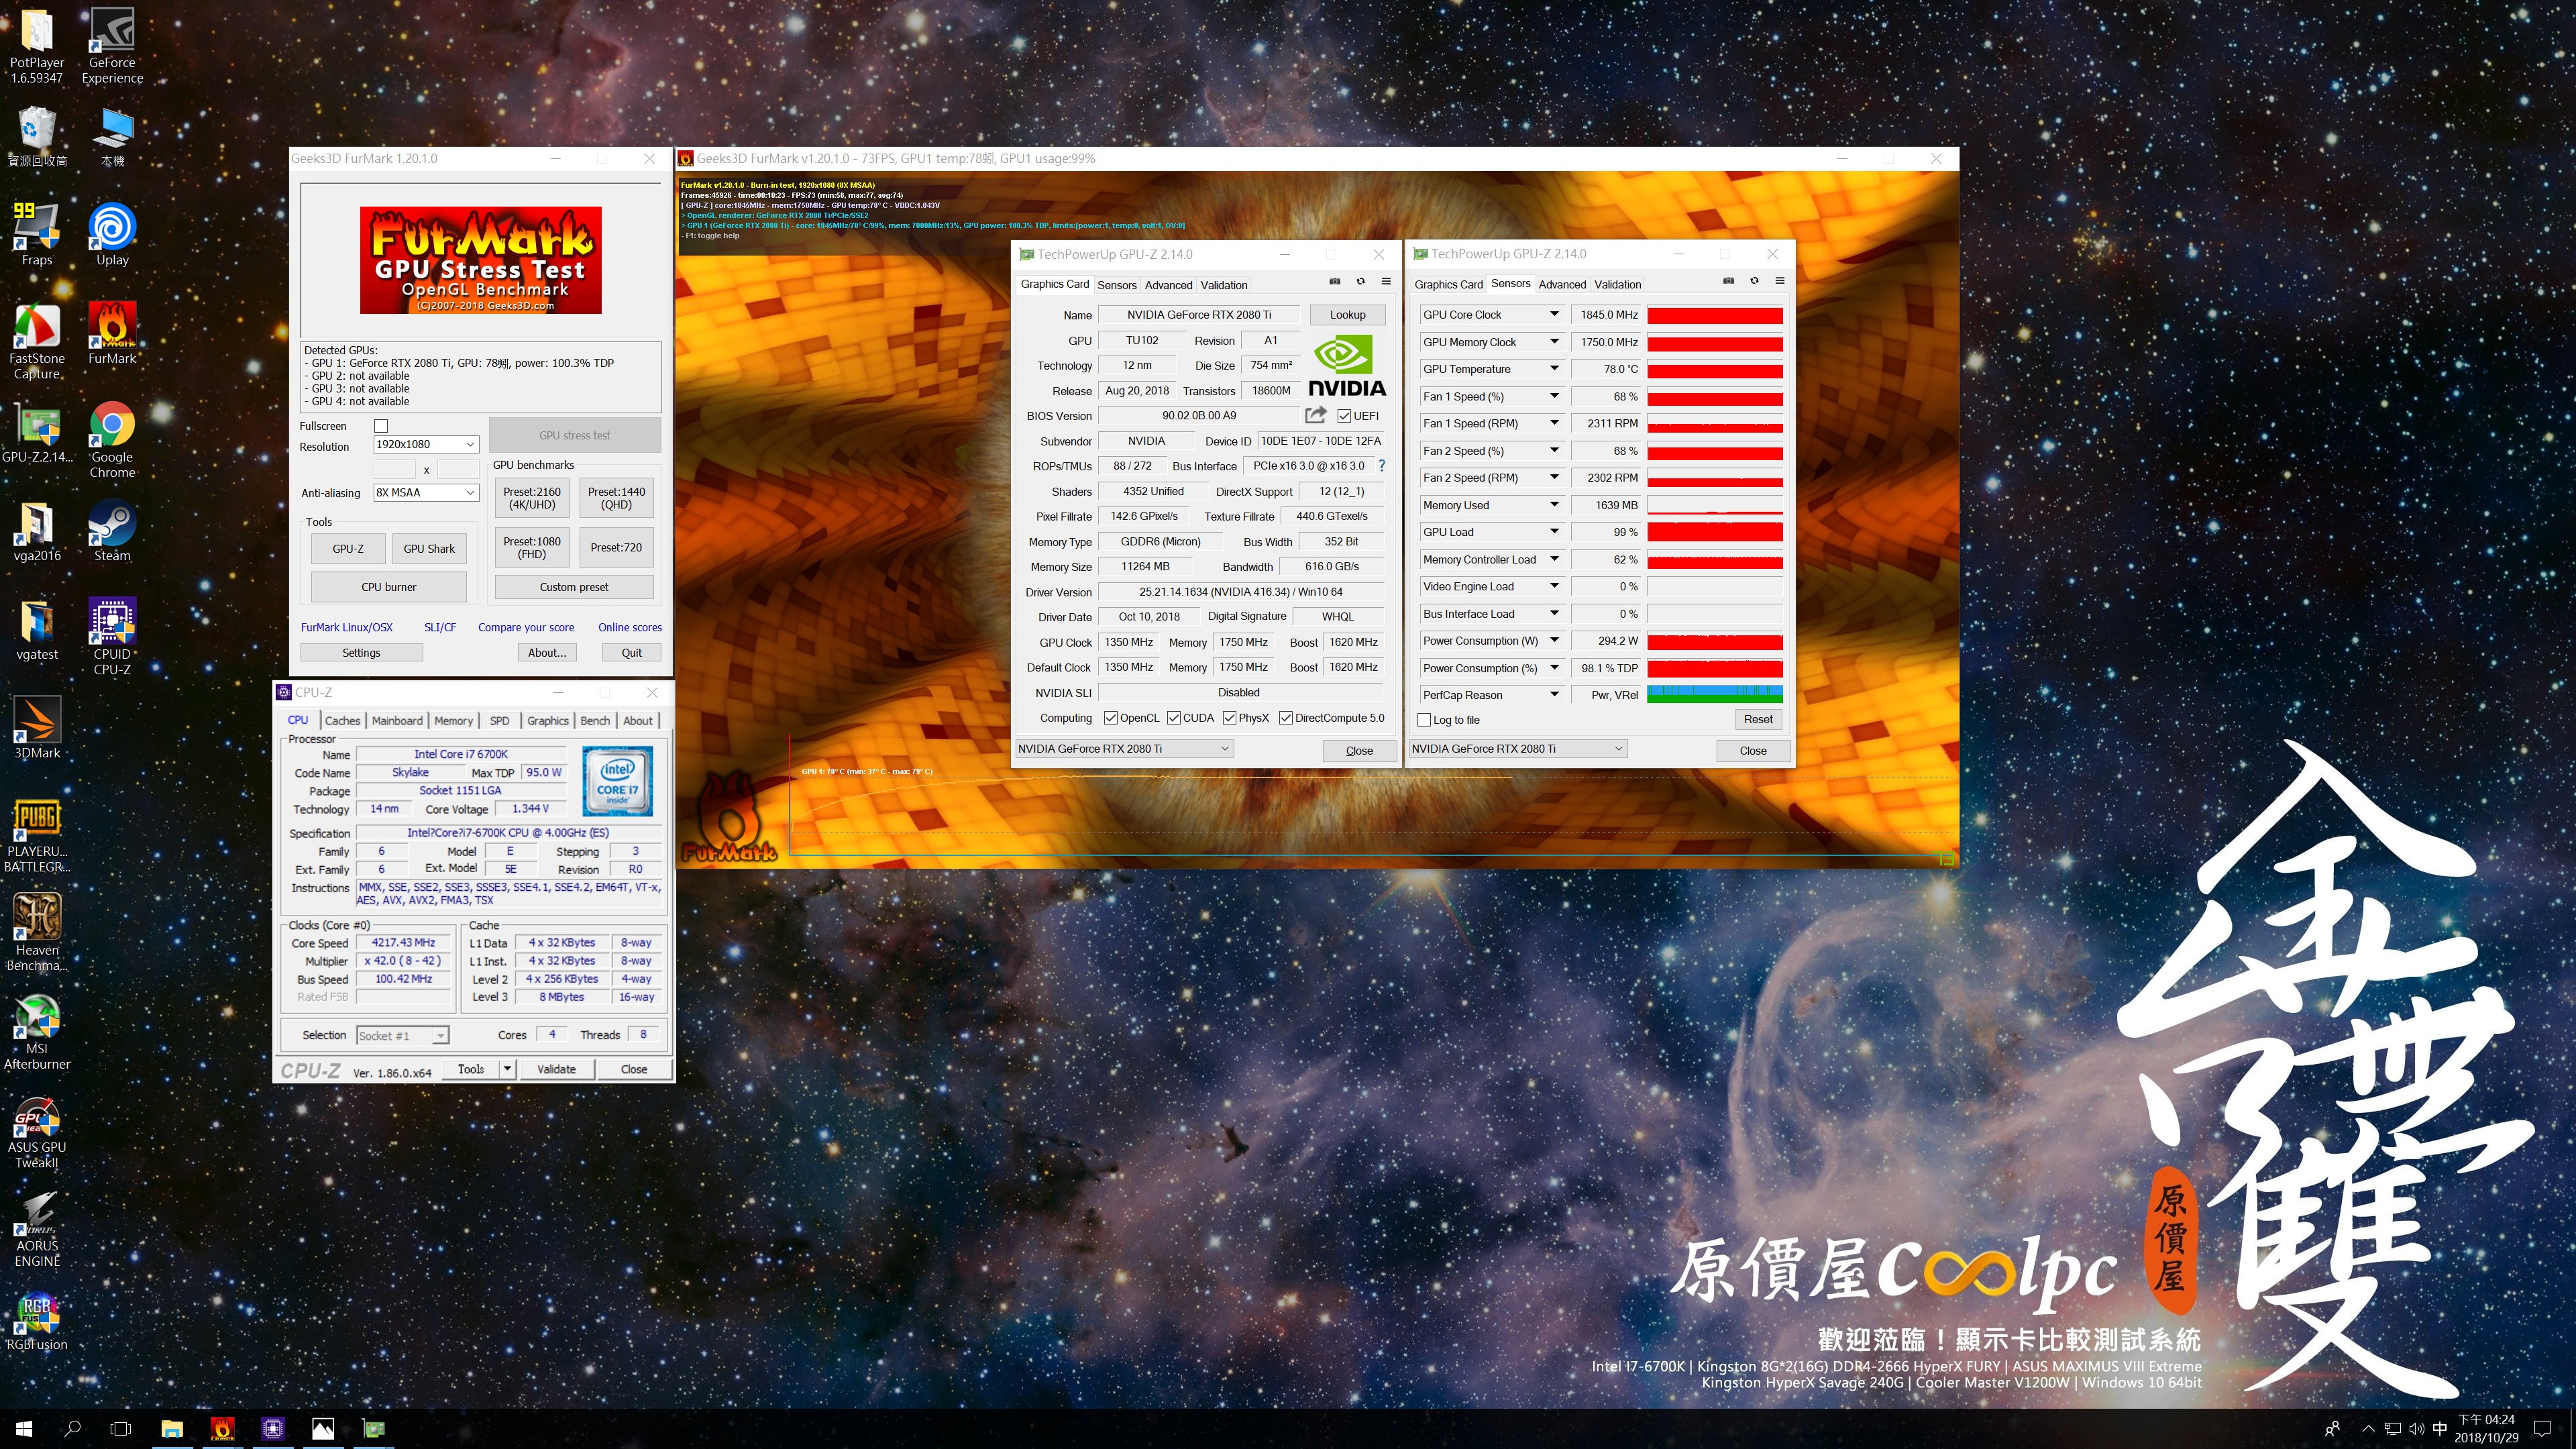Click Bus Interface question mark in GPU-Z
The width and height of the screenshot is (2576, 1449).
tap(1382, 466)
